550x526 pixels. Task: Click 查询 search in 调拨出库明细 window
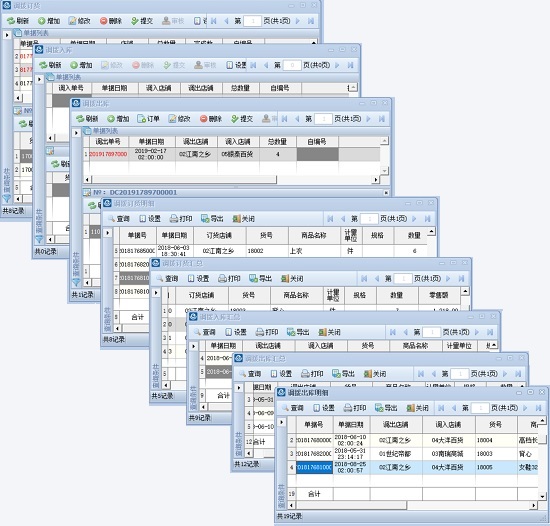click(x=293, y=408)
